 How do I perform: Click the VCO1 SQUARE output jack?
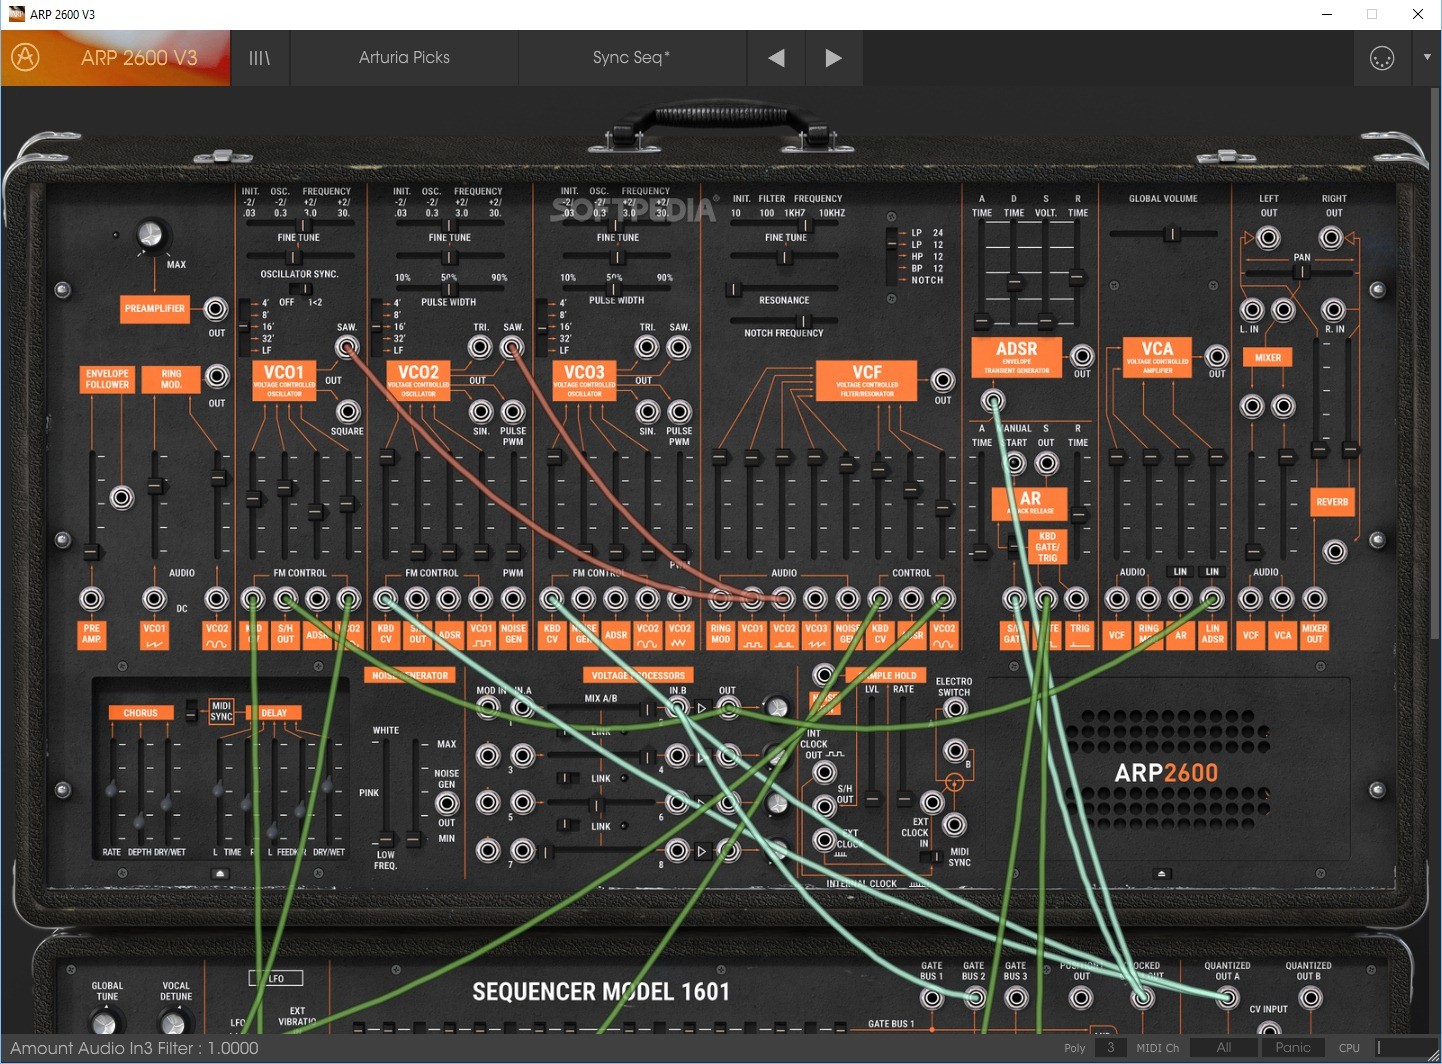pyautogui.click(x=347, y=411)
